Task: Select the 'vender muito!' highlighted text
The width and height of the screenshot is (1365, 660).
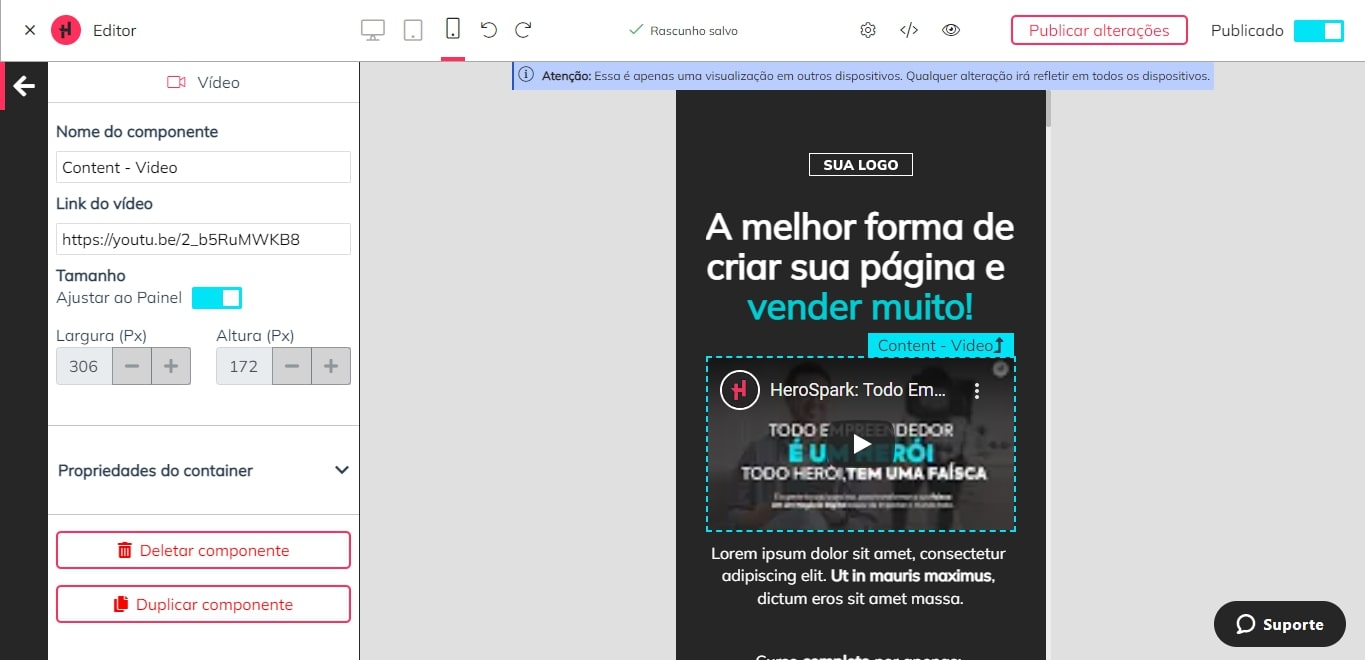Action: (860, 307)
